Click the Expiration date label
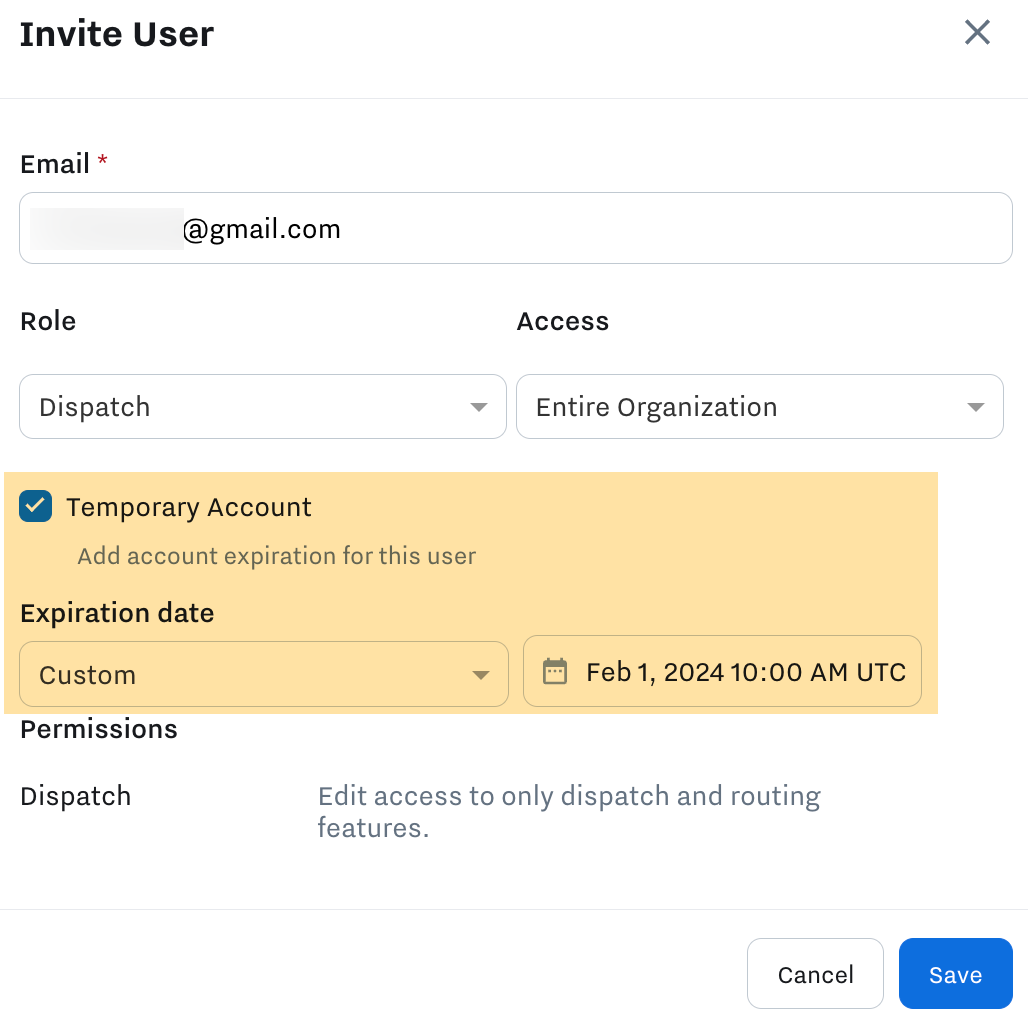The image size is (1028, 1026). click(117, 613)
